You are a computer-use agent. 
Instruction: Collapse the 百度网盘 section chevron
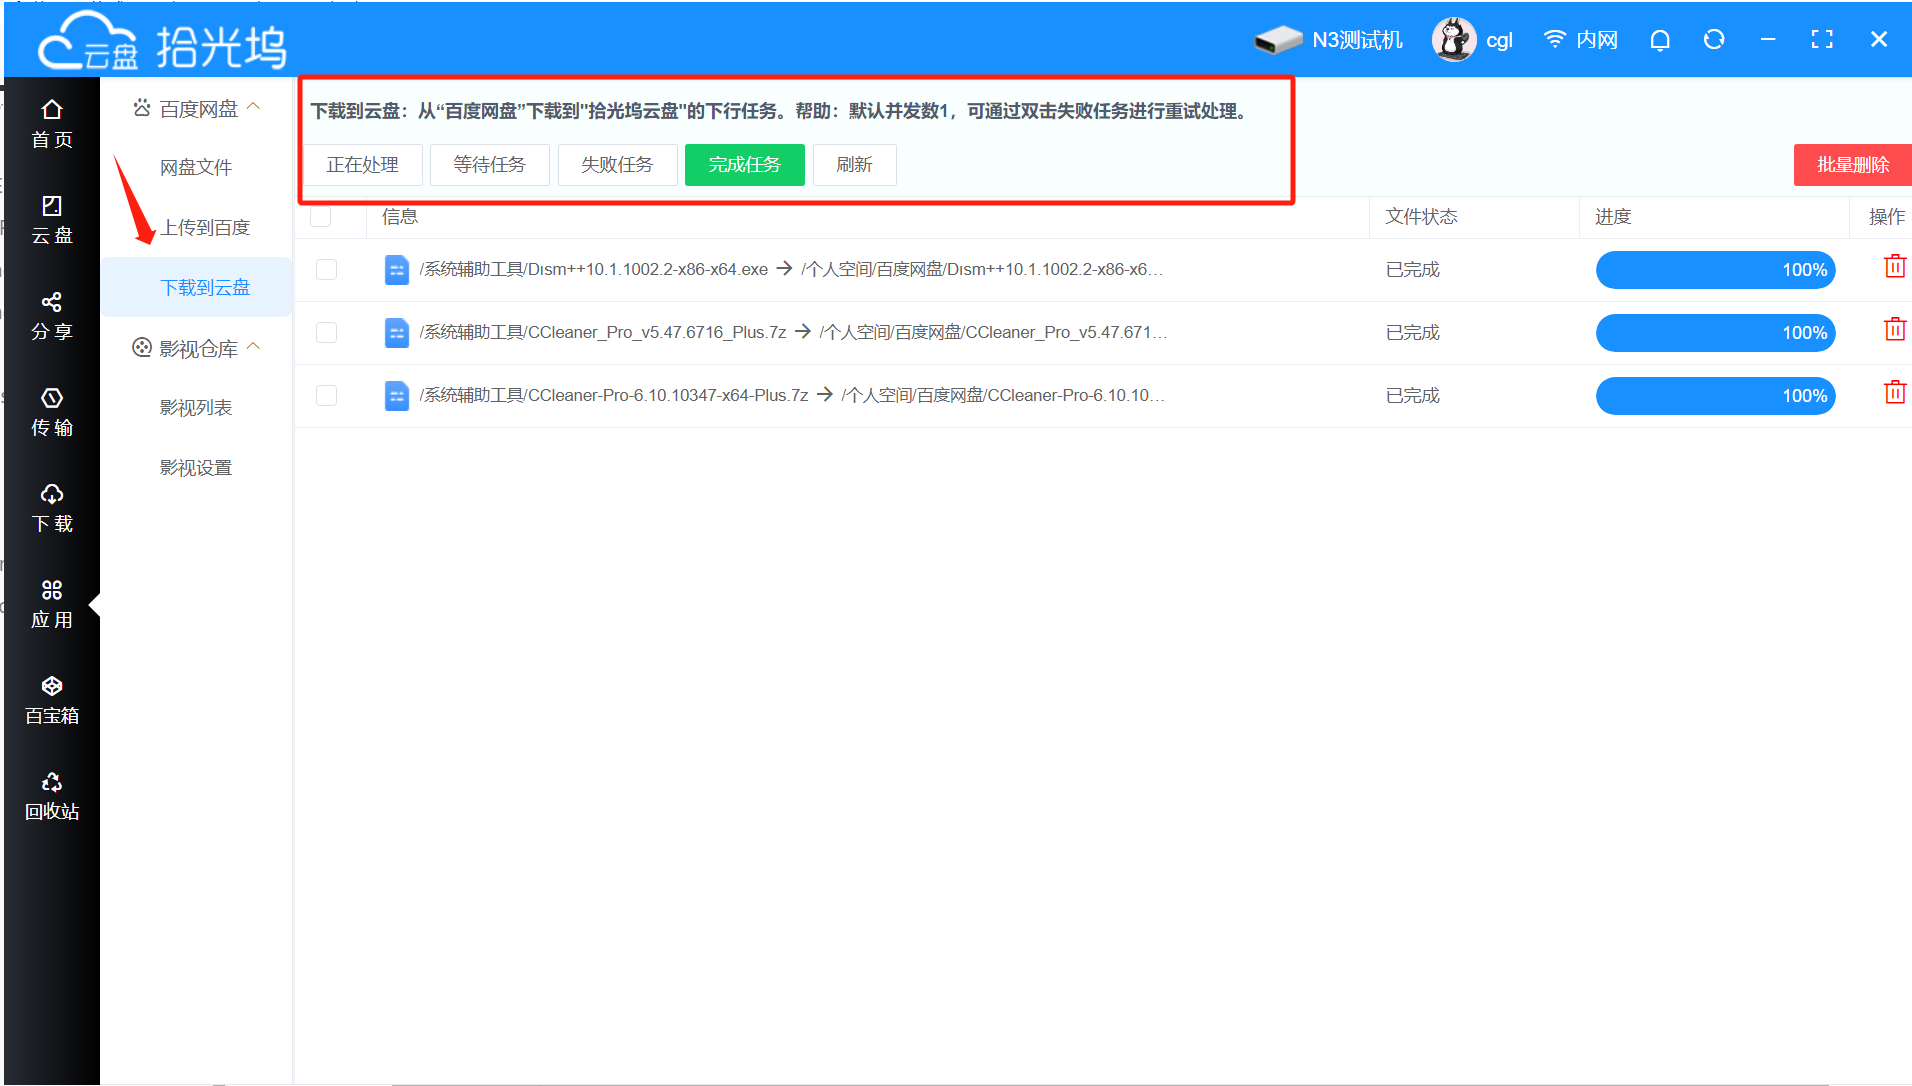click(x=254, y=106)
